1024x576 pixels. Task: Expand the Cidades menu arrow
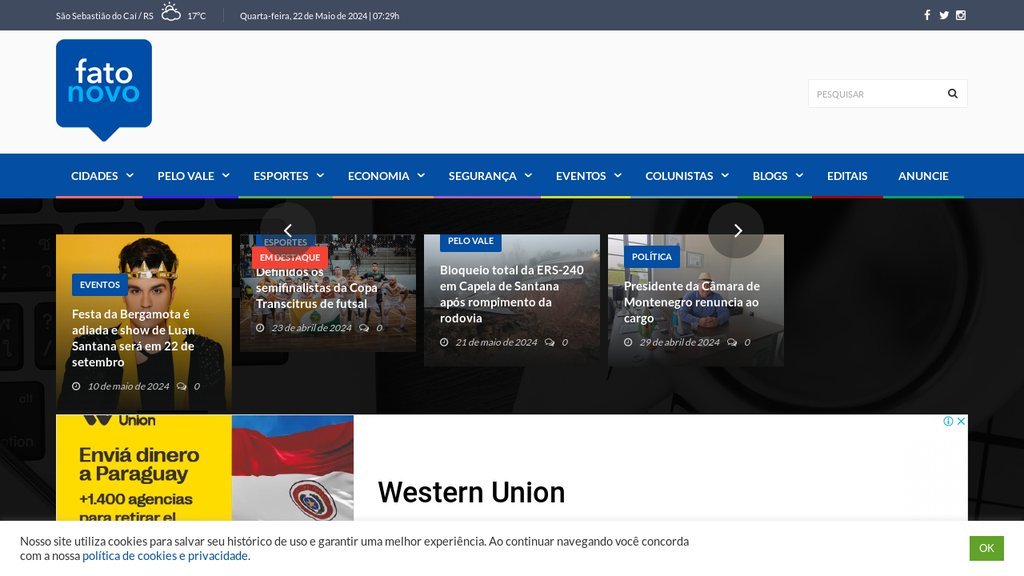(x=130, y=175)
